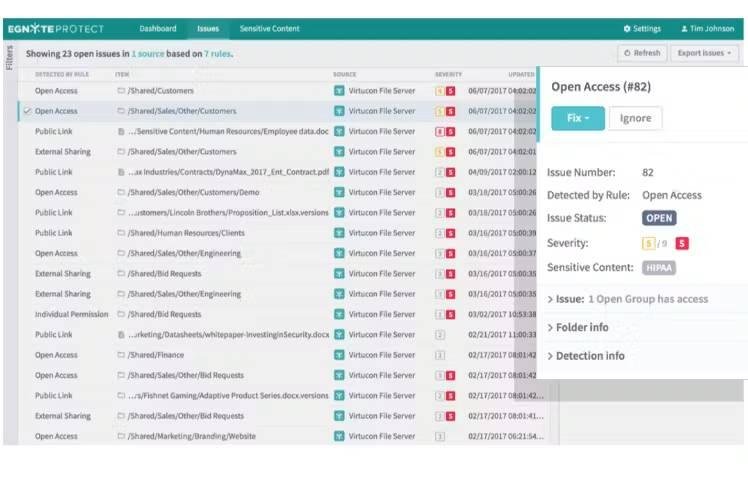Click the Egnyte Protect logo
The image size is (748, 483).
click(x=56, y=29)
